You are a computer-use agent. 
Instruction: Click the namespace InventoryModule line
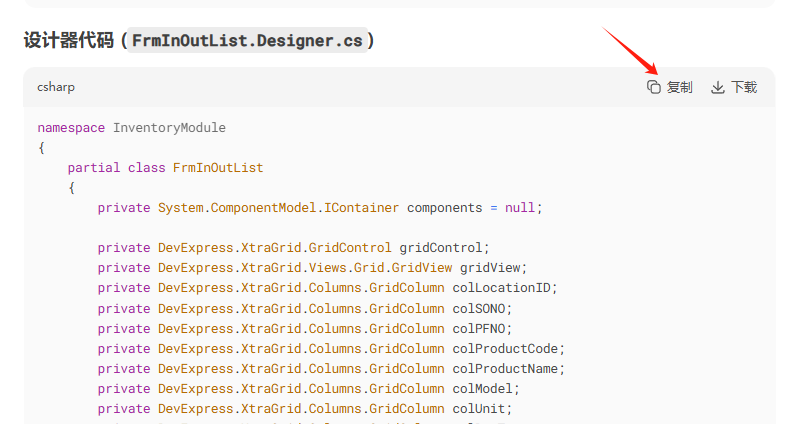click(x=131, y=128)
